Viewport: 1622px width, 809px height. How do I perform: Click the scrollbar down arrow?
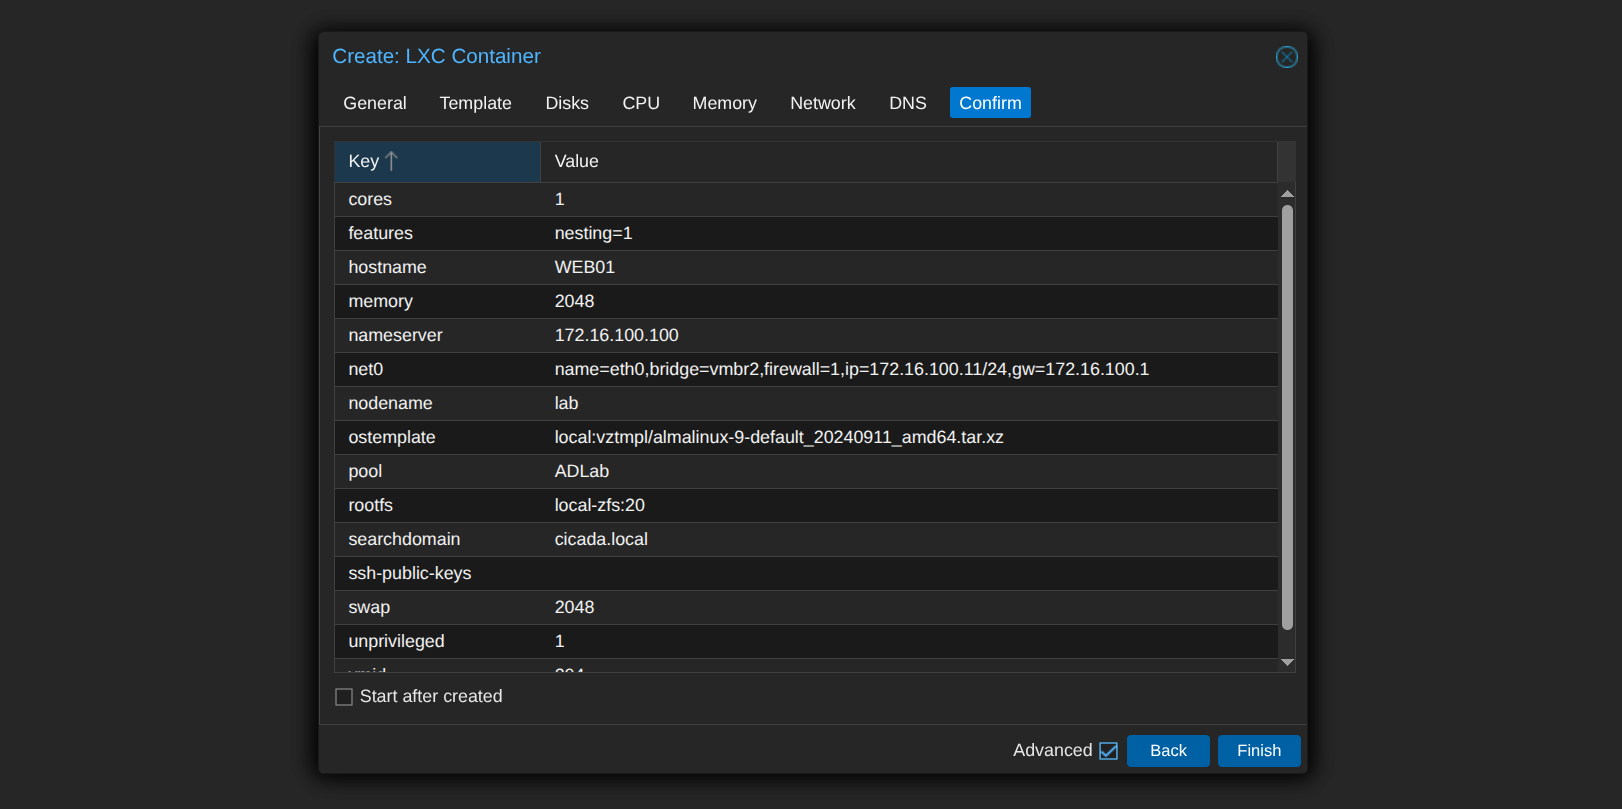[x=1287, y=662]
